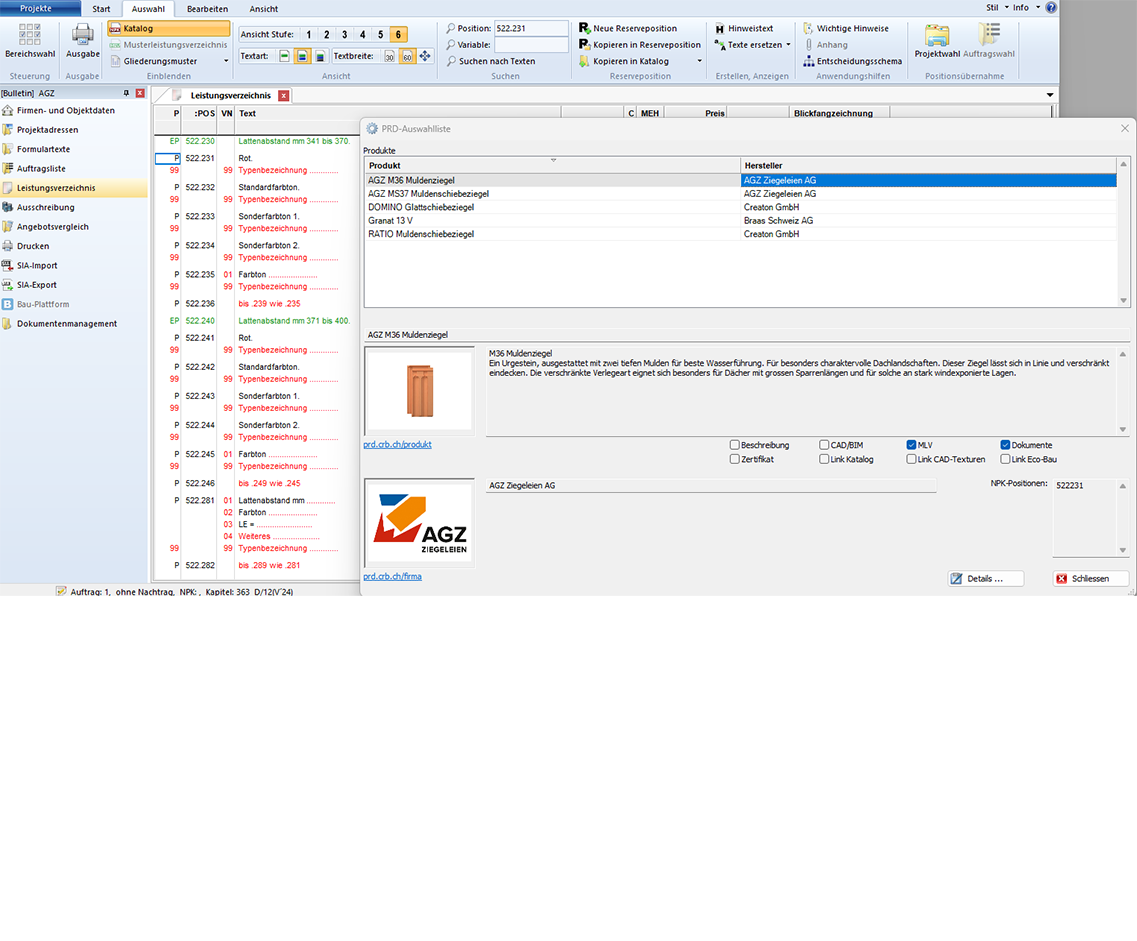The width and height of the screenshot is (1137, 941).
Task: Open the prd.crb.ch/firma link
Action: pyautogui.click(x=392, y=576)
